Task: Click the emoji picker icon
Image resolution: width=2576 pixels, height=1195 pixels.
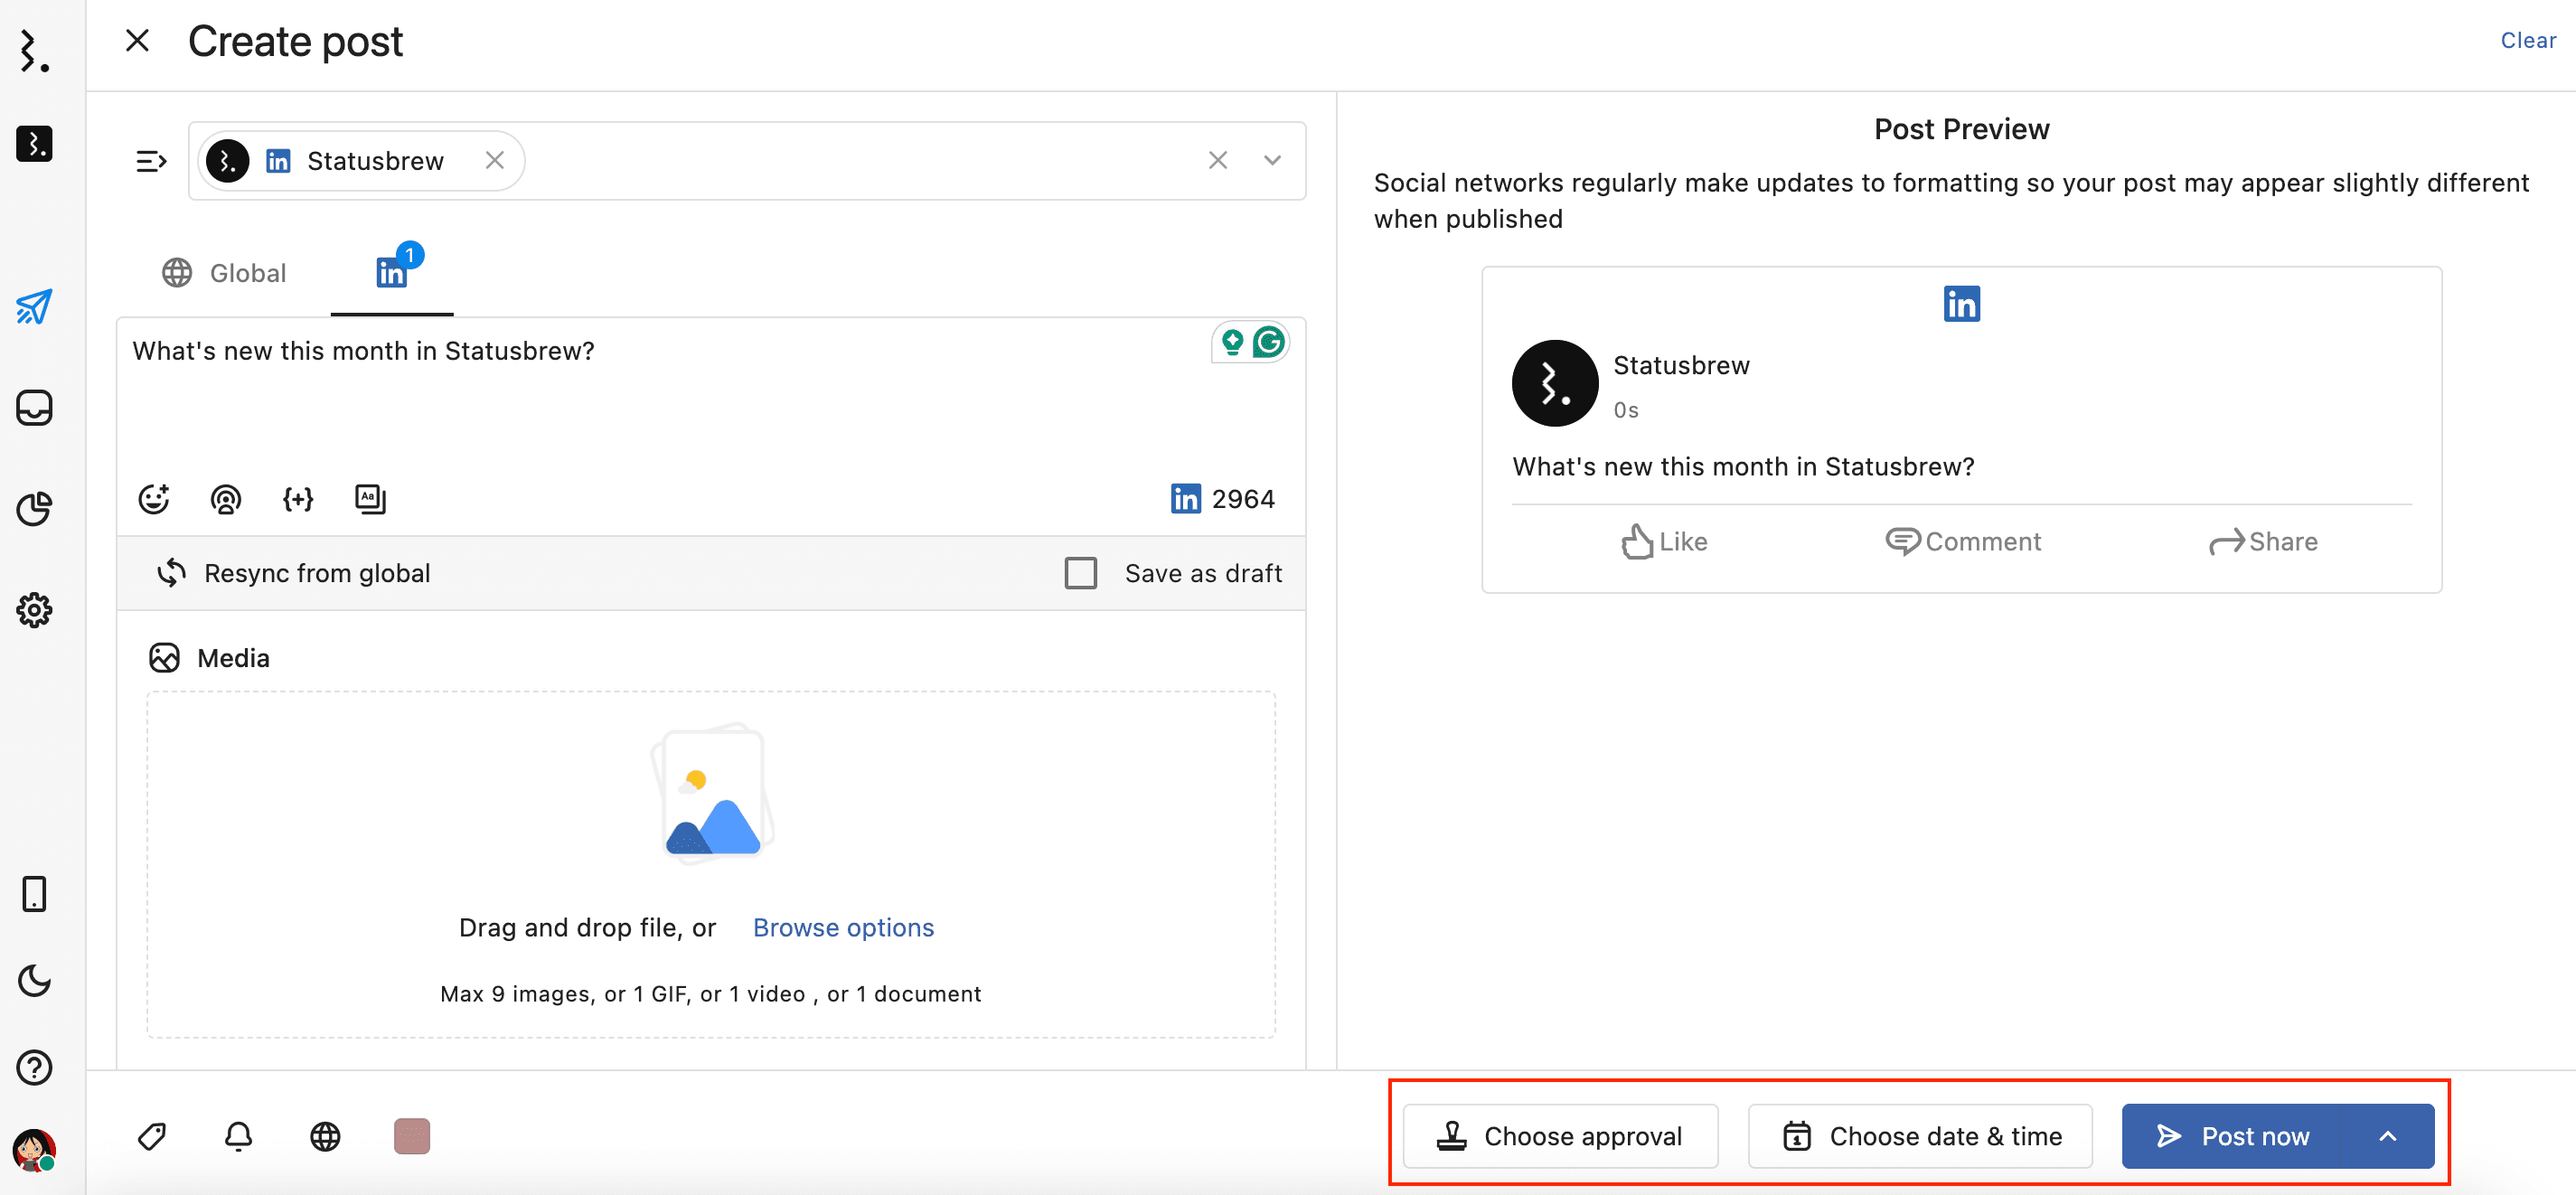Action: 153,498
